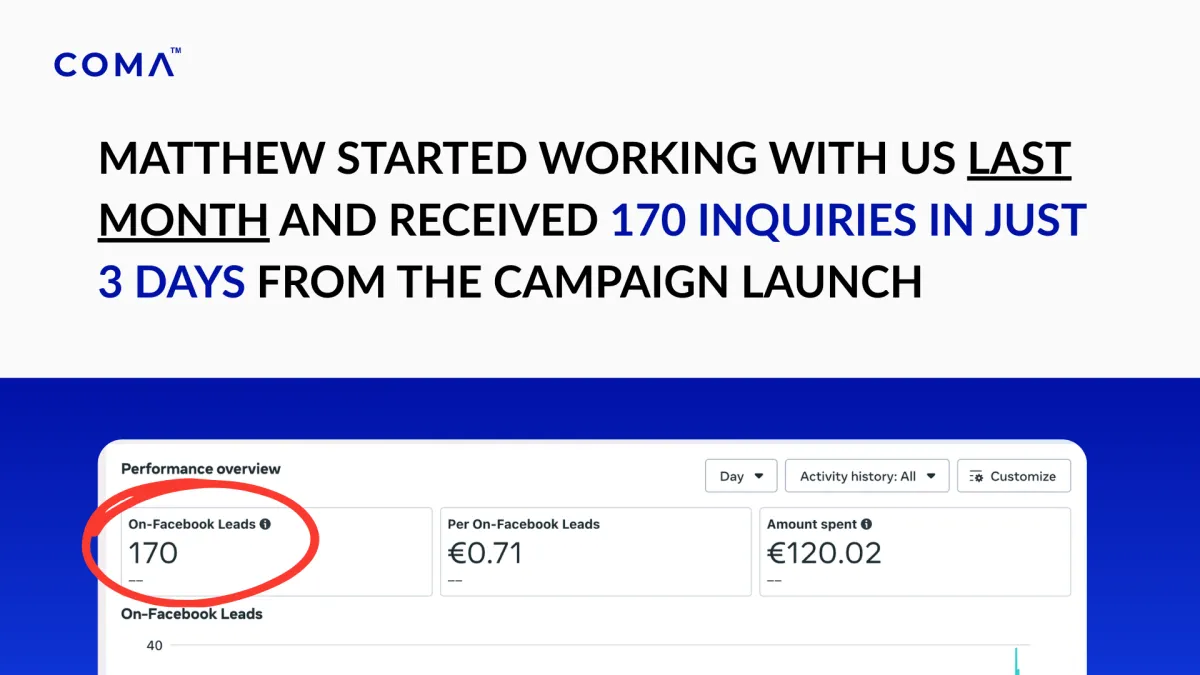Click the 170 leads value

pyautogui.click(x=153, y=553)
